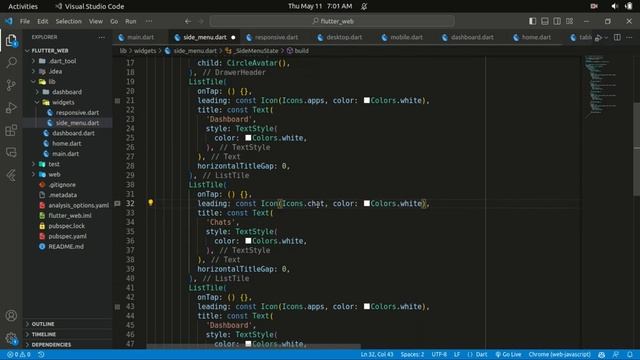
Task: Click errors and warnings count in status bar
Action: click(19, 354)
